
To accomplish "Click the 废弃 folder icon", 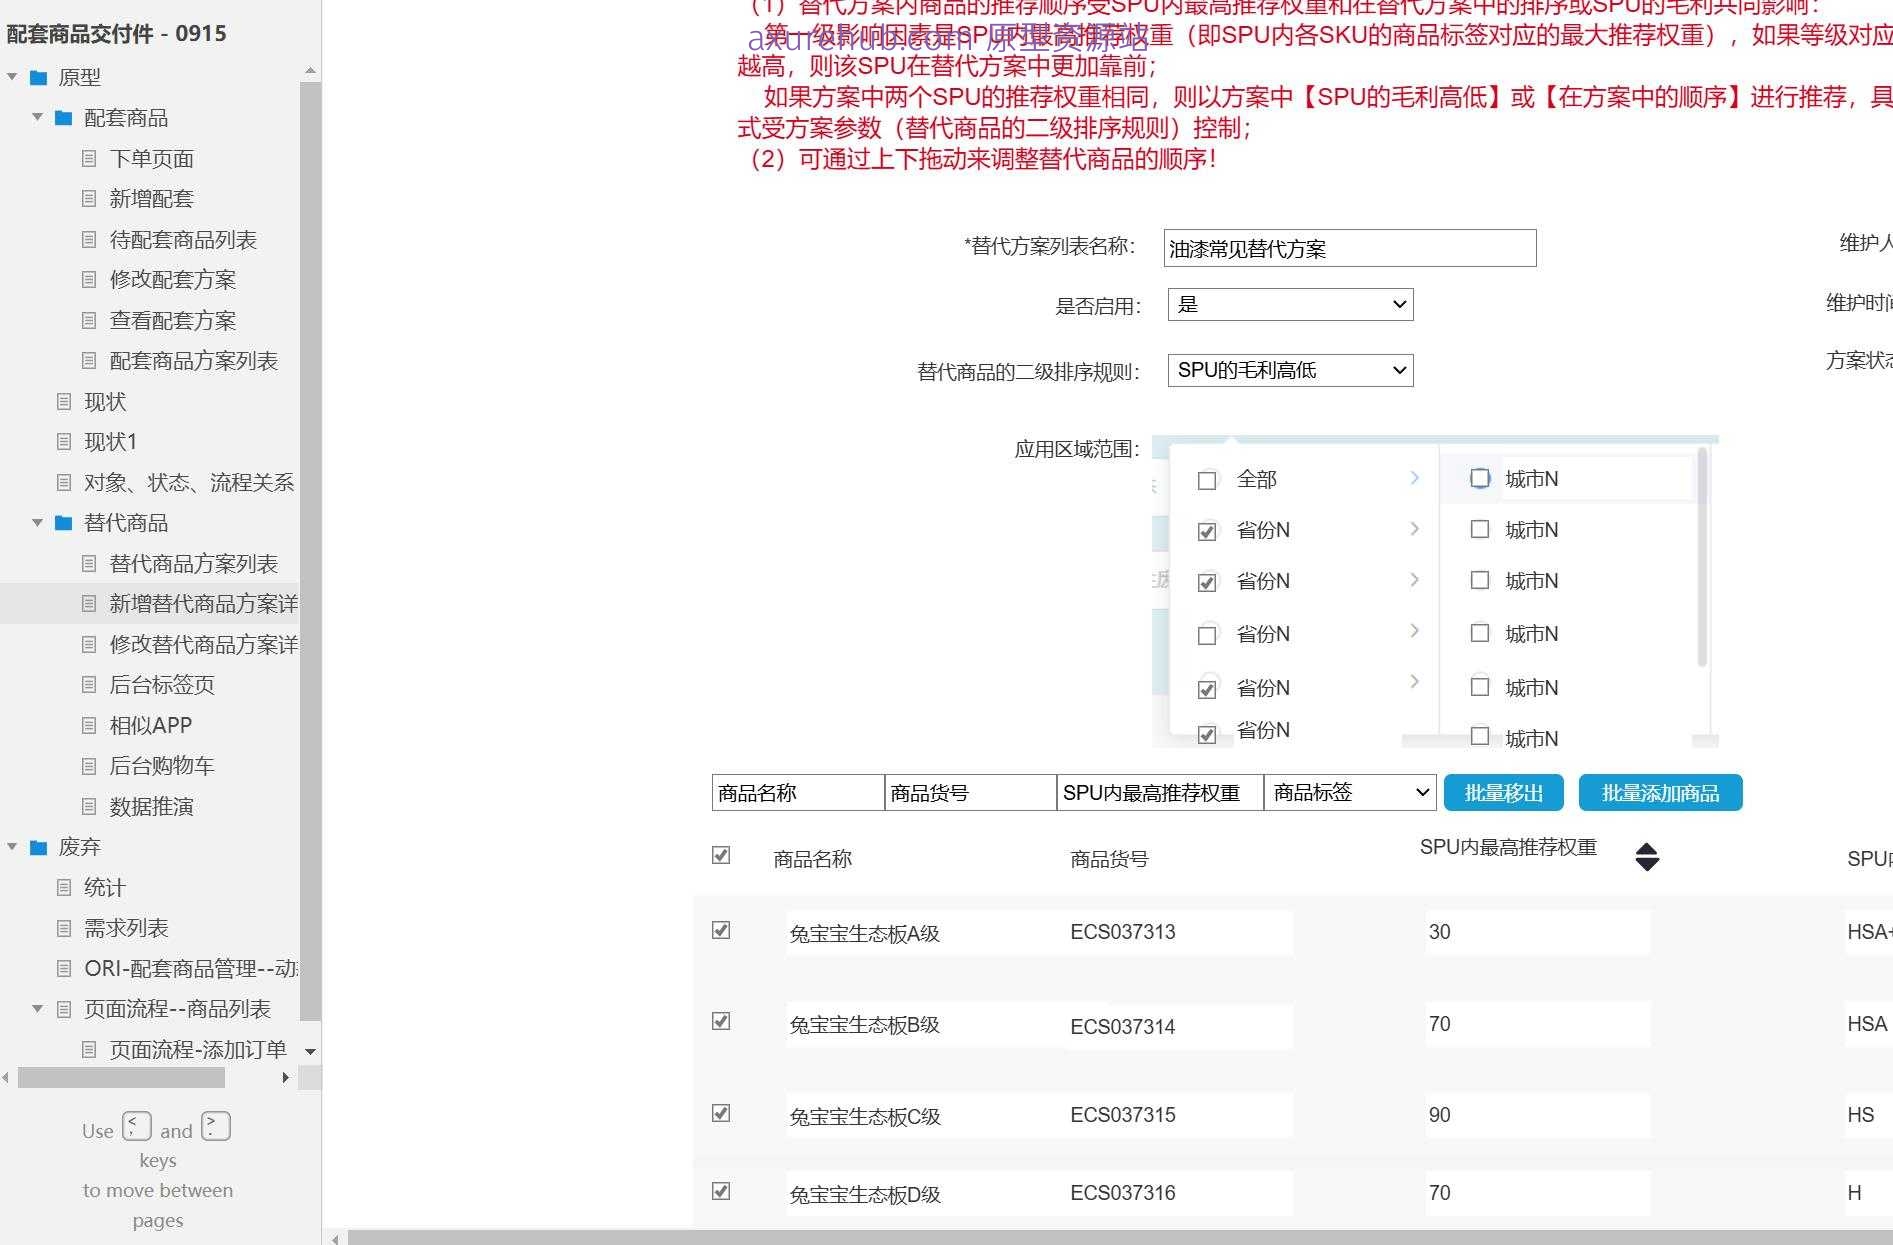I will [x=39, y=847].
